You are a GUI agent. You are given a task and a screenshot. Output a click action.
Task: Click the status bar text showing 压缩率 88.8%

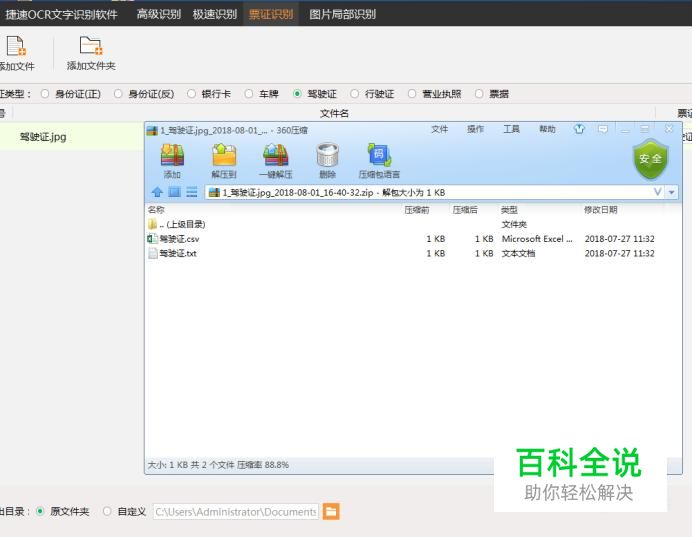(218, 465)
